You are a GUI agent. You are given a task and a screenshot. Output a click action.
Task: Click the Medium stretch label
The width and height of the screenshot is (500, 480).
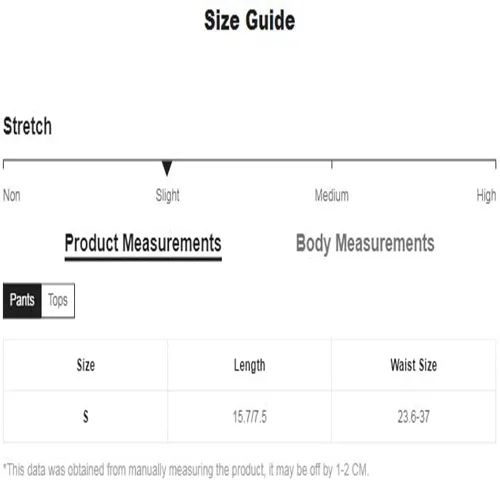(x=332, y=195)
